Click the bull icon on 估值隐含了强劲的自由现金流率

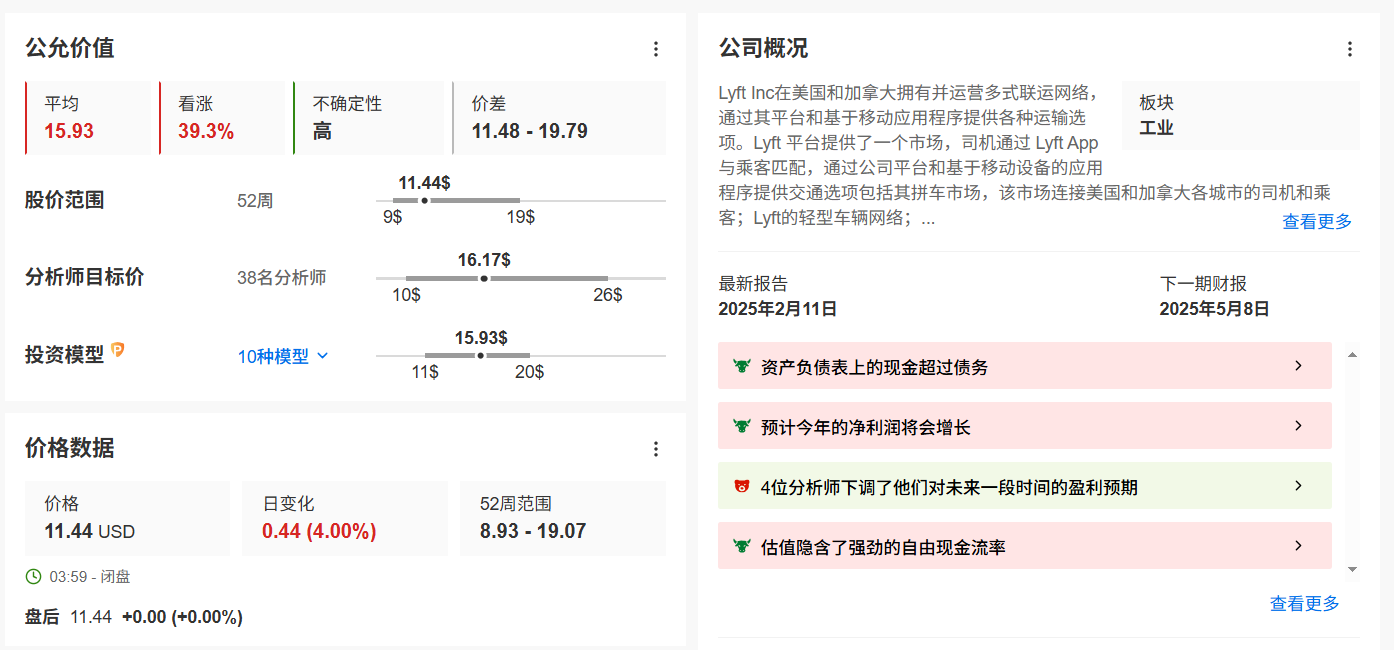click(x=742, y=546)
